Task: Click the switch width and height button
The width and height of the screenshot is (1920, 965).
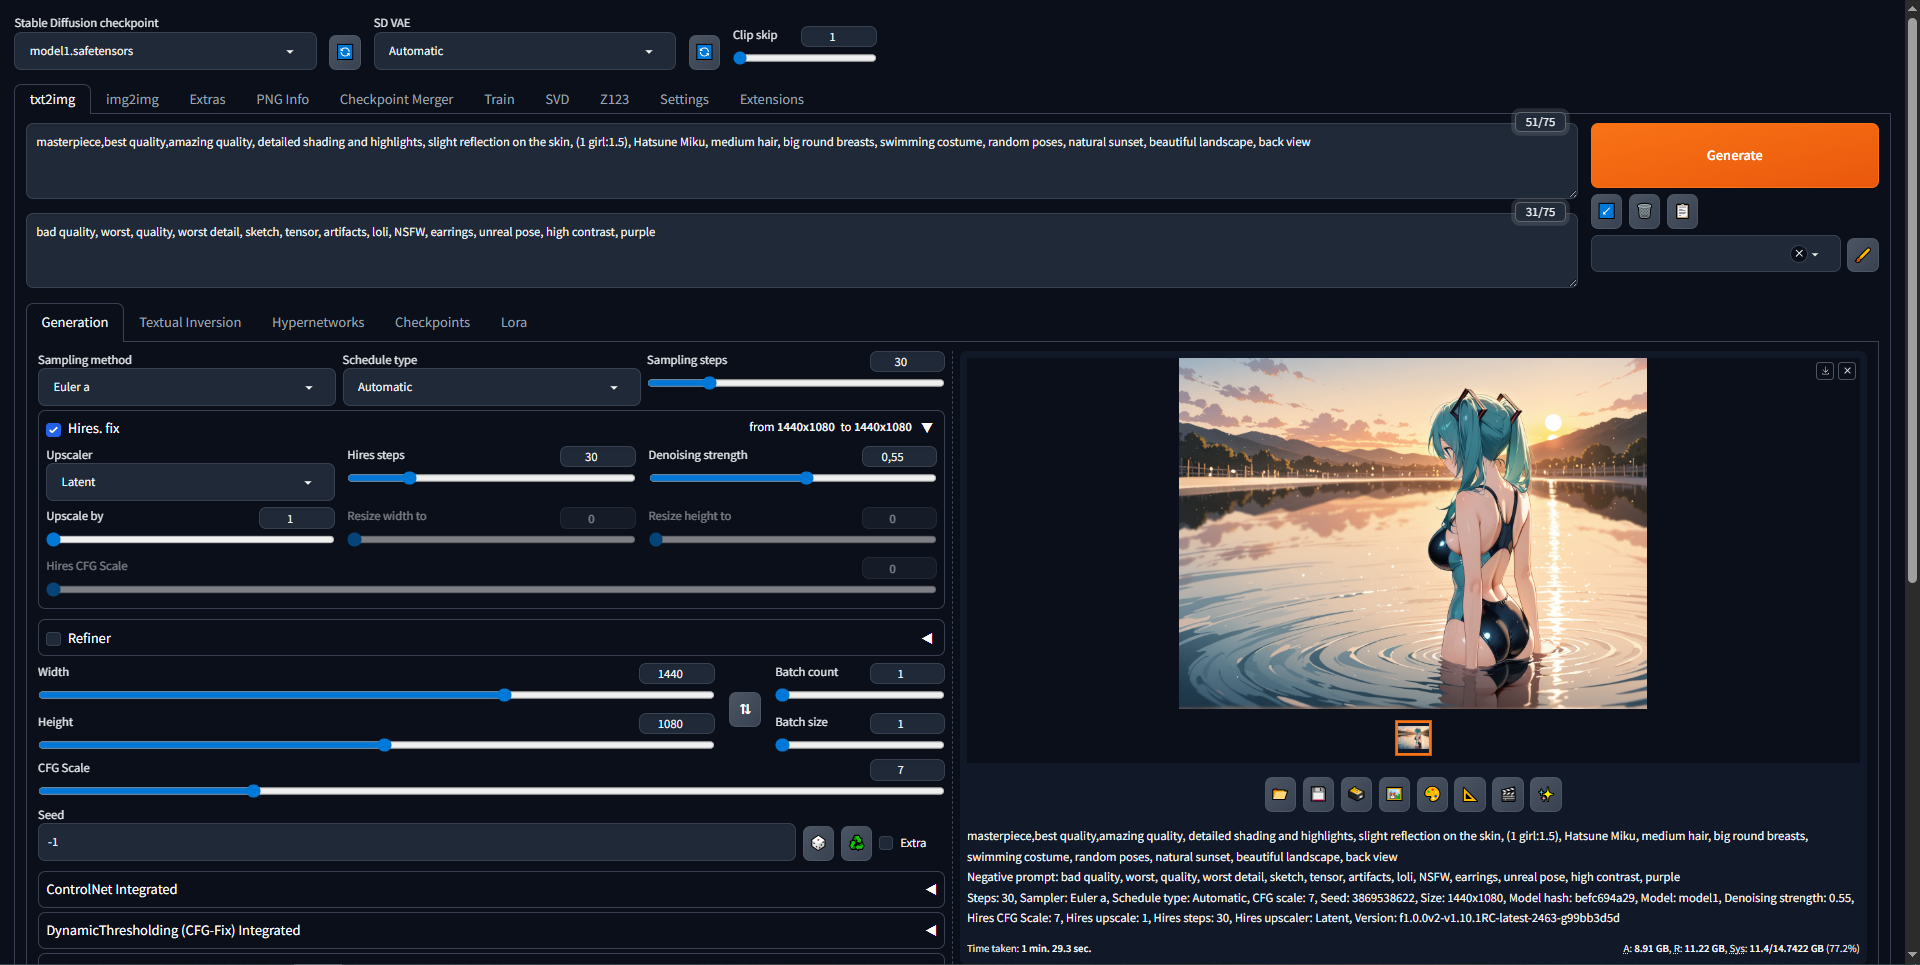Action: tap(745, 709)
